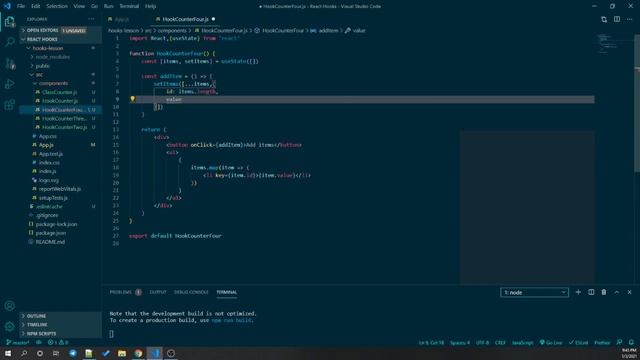640x360 pixels.
Task: Open the Manage gear in activity bar
Action: (10, 326)
